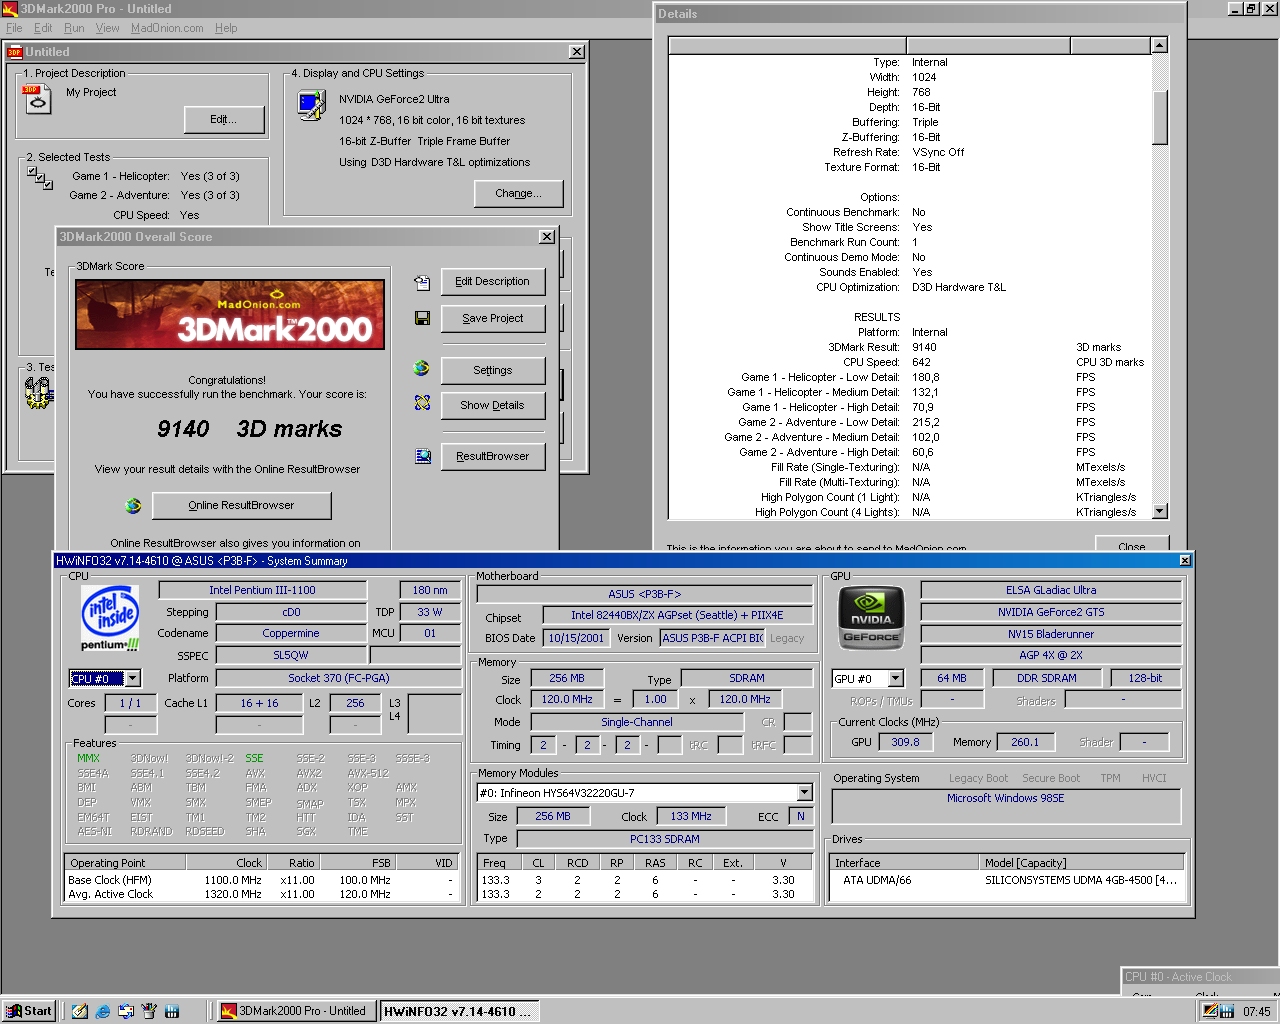Close the 3DMark2000 Overall Score dialog
1280x1024 pixels.
click(547, 237)
